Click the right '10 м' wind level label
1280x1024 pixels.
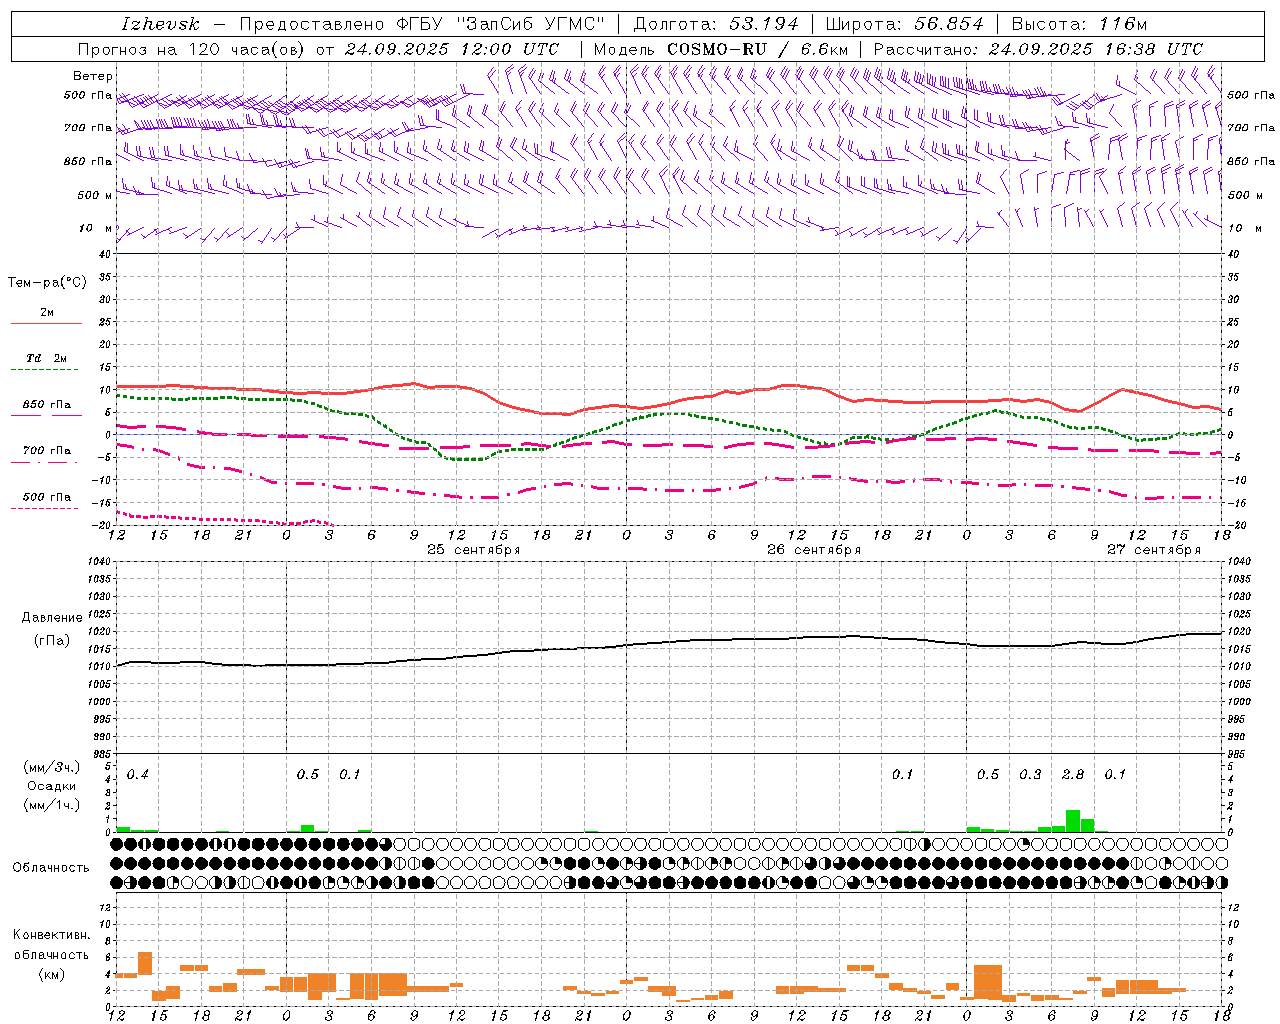tap(1244, 228)
